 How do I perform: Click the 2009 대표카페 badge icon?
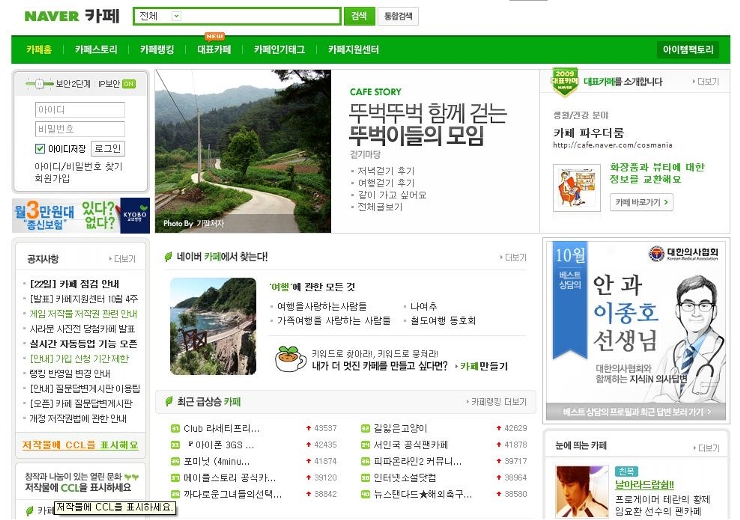pyautogui.click(x=565, y=82)
